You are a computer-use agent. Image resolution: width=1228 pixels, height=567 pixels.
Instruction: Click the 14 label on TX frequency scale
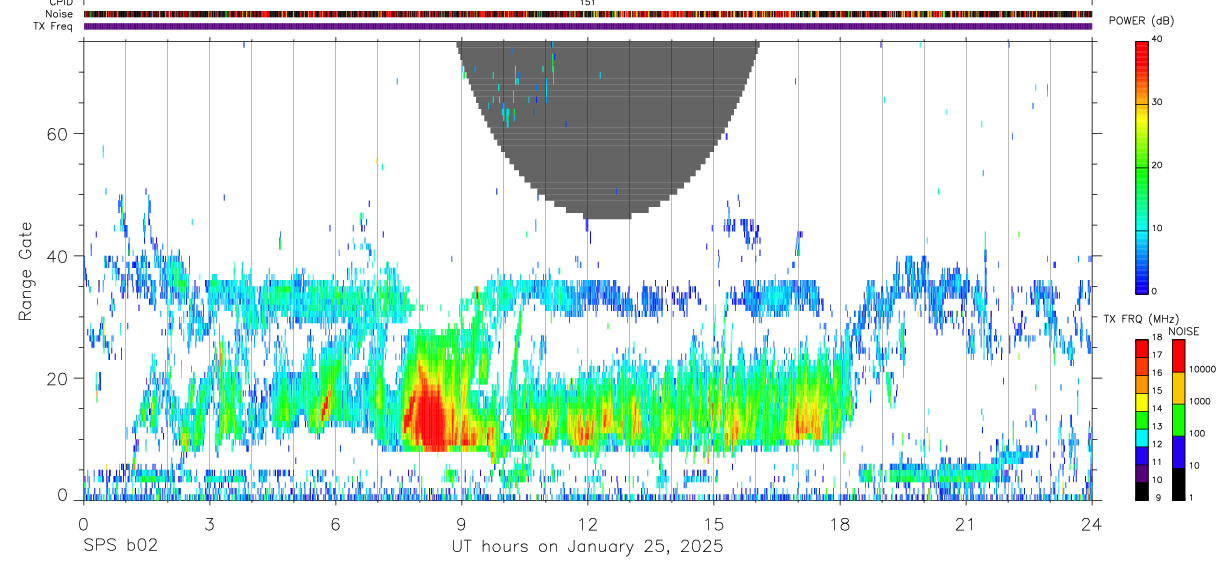tap(1157, 408)
